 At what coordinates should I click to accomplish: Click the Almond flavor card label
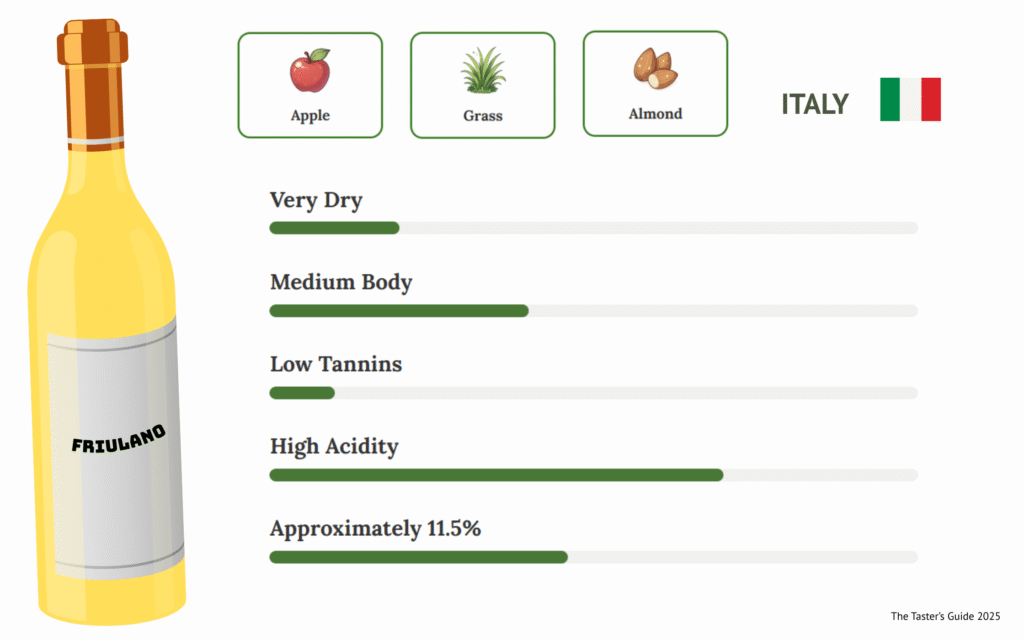click(x=655, y=114)
